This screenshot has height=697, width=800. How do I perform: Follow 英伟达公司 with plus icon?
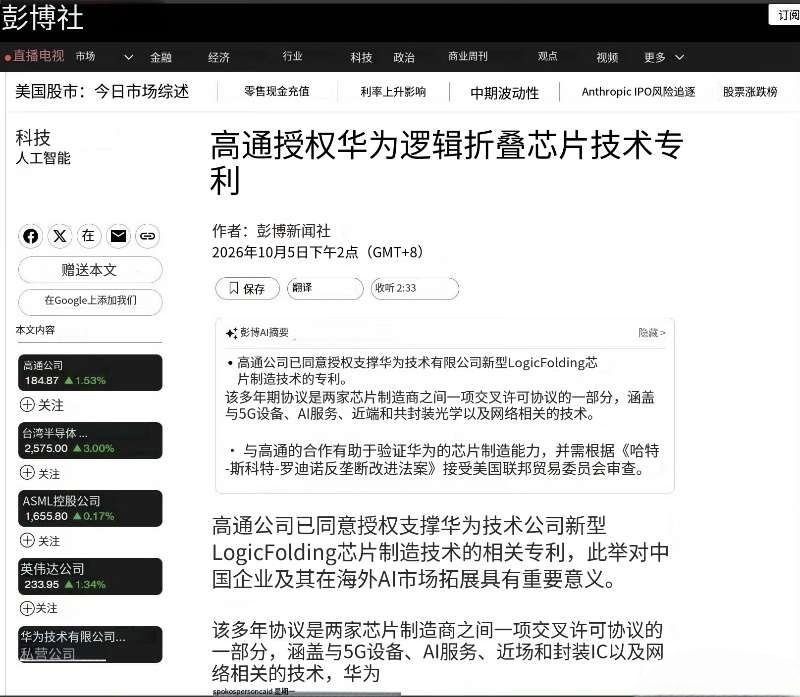tap(27, 608)
